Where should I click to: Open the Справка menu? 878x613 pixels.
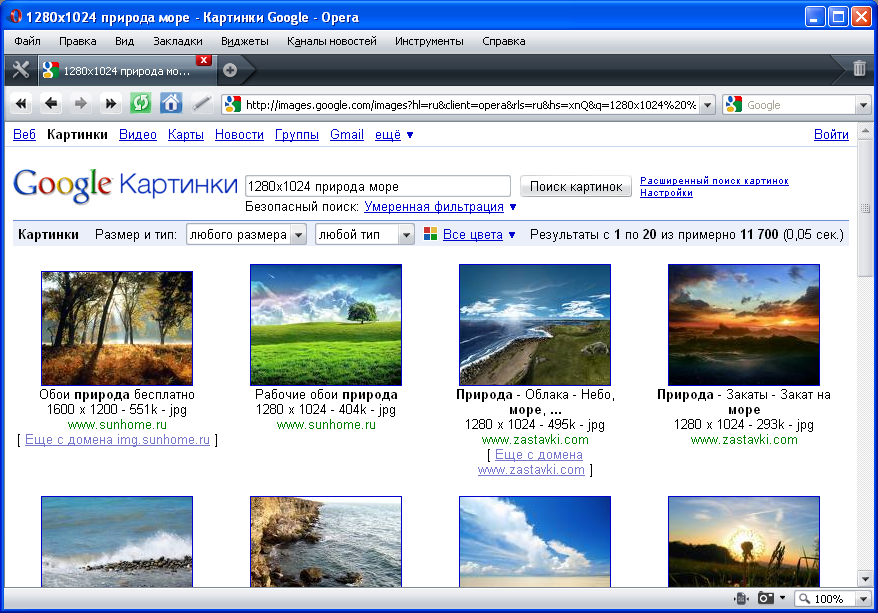[x=504, y=41]
